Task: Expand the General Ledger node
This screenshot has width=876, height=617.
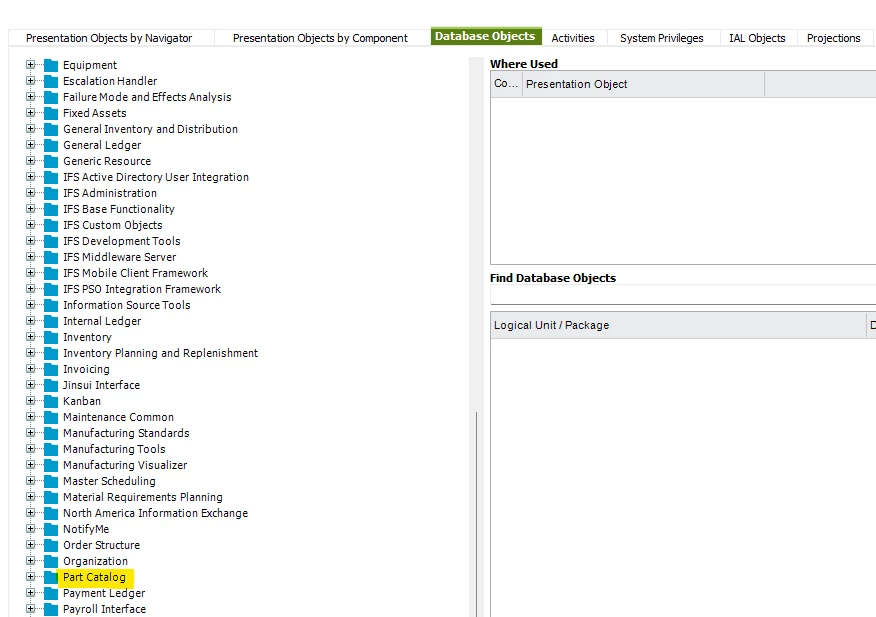Action: click(x=31, y=145)
